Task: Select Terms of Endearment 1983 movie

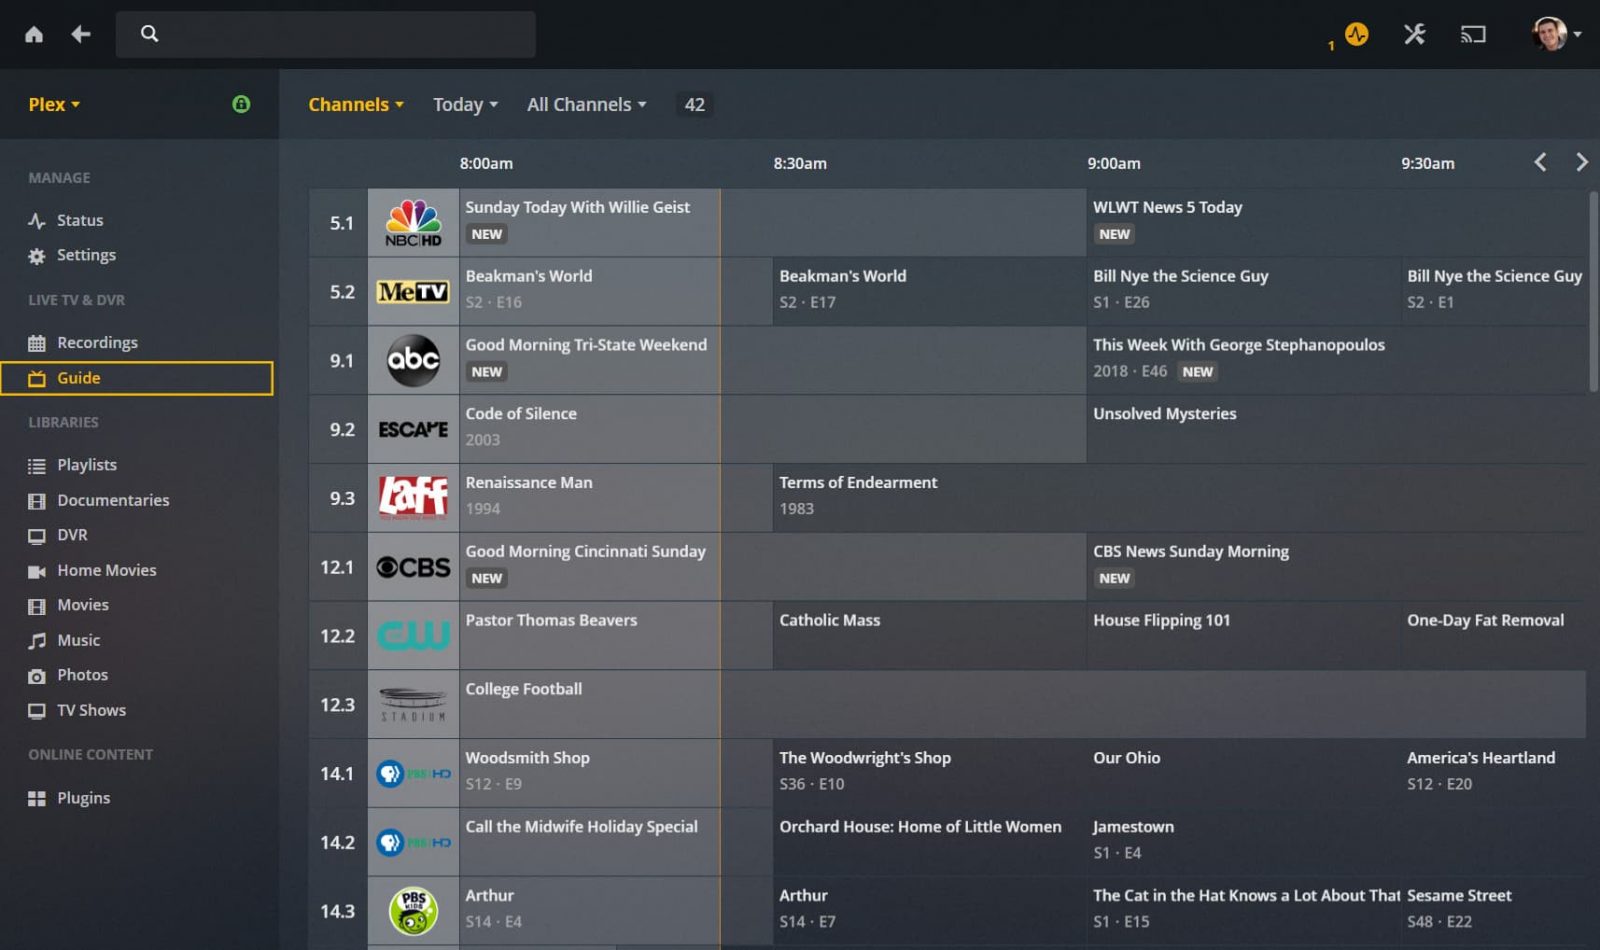Action: (1180, 498)
